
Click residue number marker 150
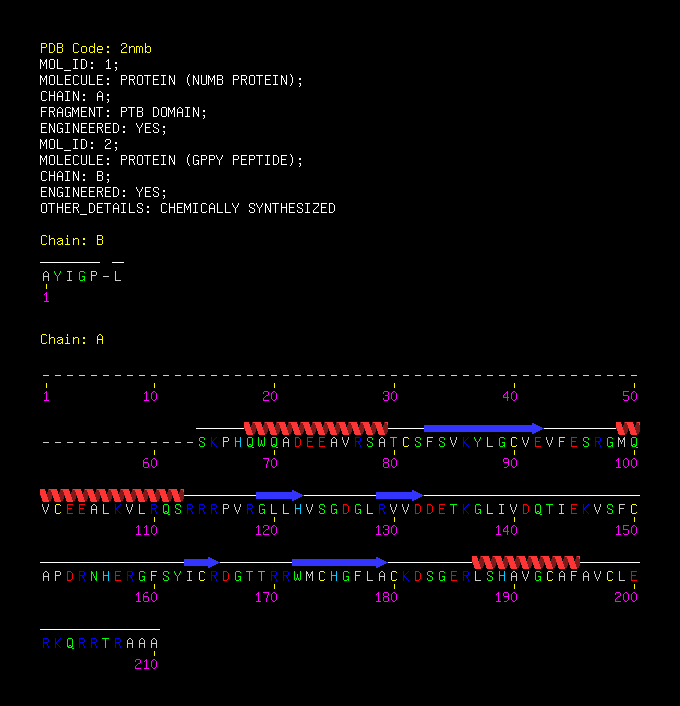(626, 530)
